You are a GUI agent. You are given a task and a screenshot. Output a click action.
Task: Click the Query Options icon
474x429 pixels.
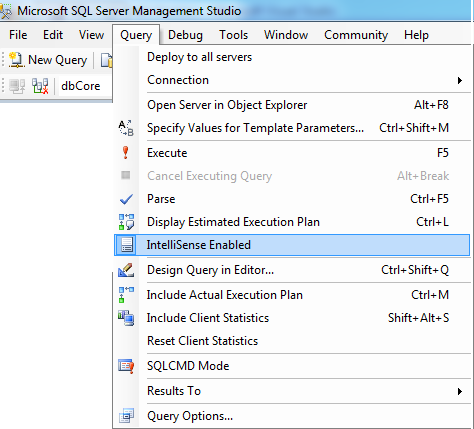point(126,416)
